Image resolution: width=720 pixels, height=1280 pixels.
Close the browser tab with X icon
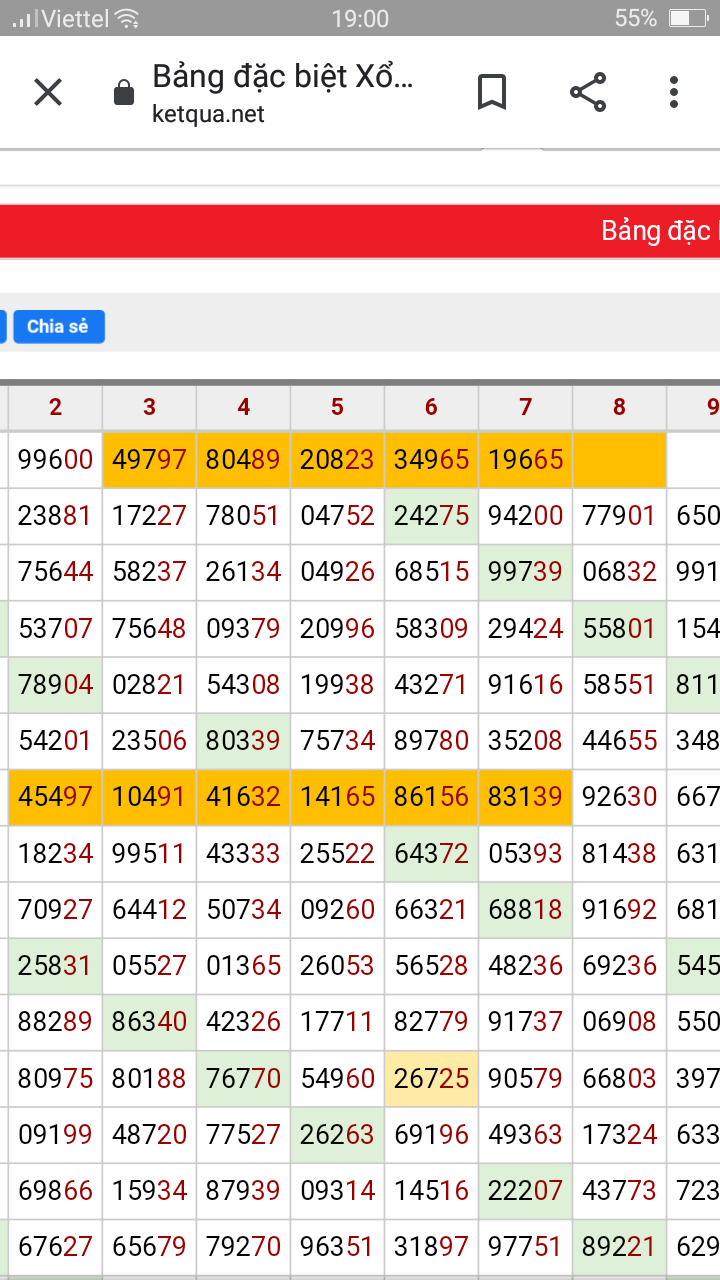pos(48,93)
